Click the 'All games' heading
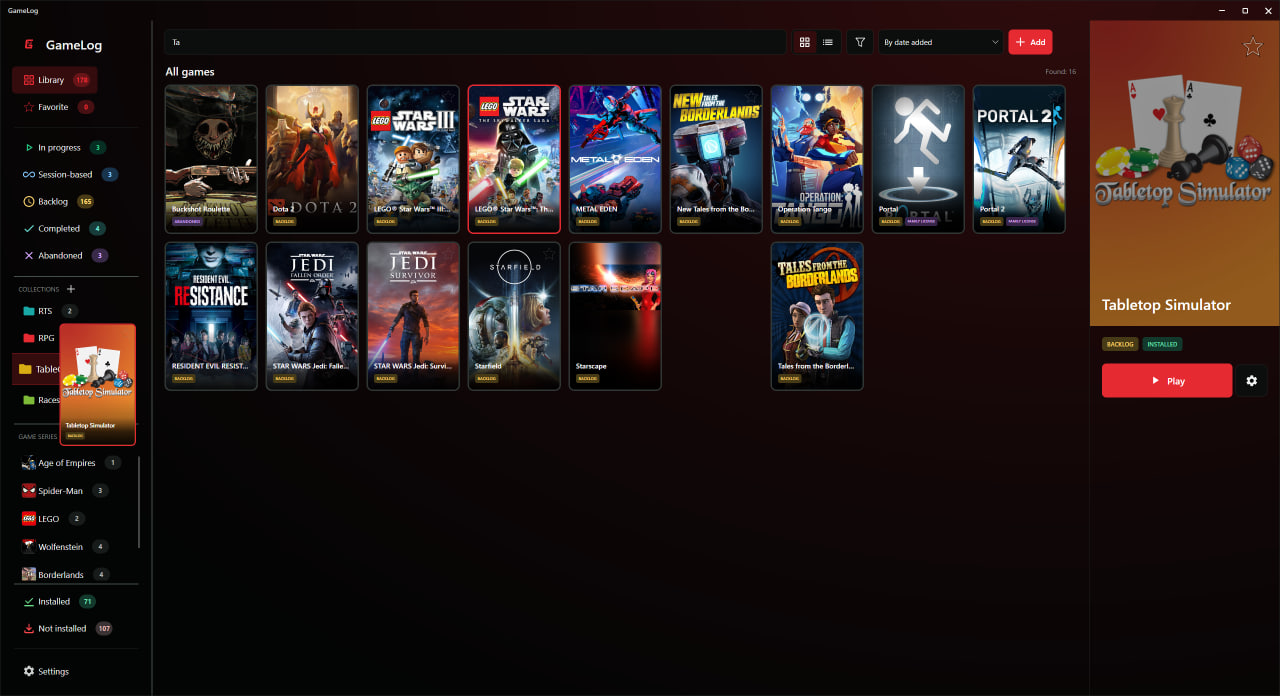 190,72
